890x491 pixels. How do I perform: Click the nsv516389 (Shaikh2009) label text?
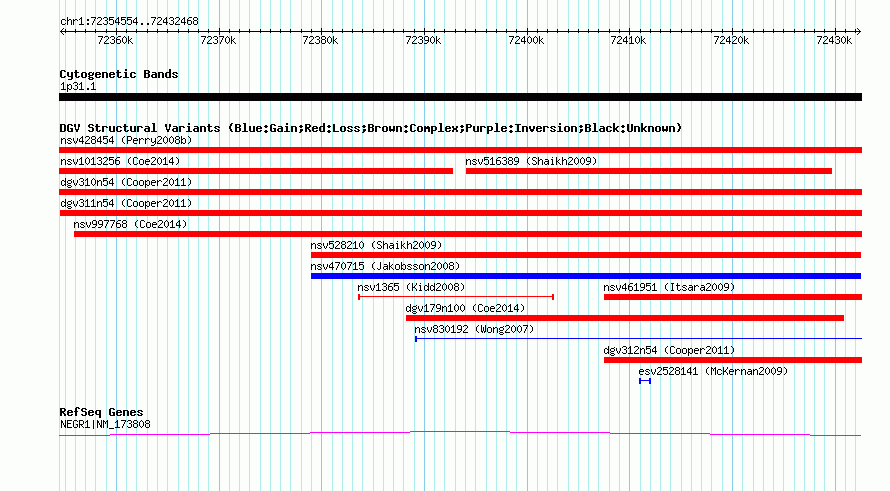[531, 161]
